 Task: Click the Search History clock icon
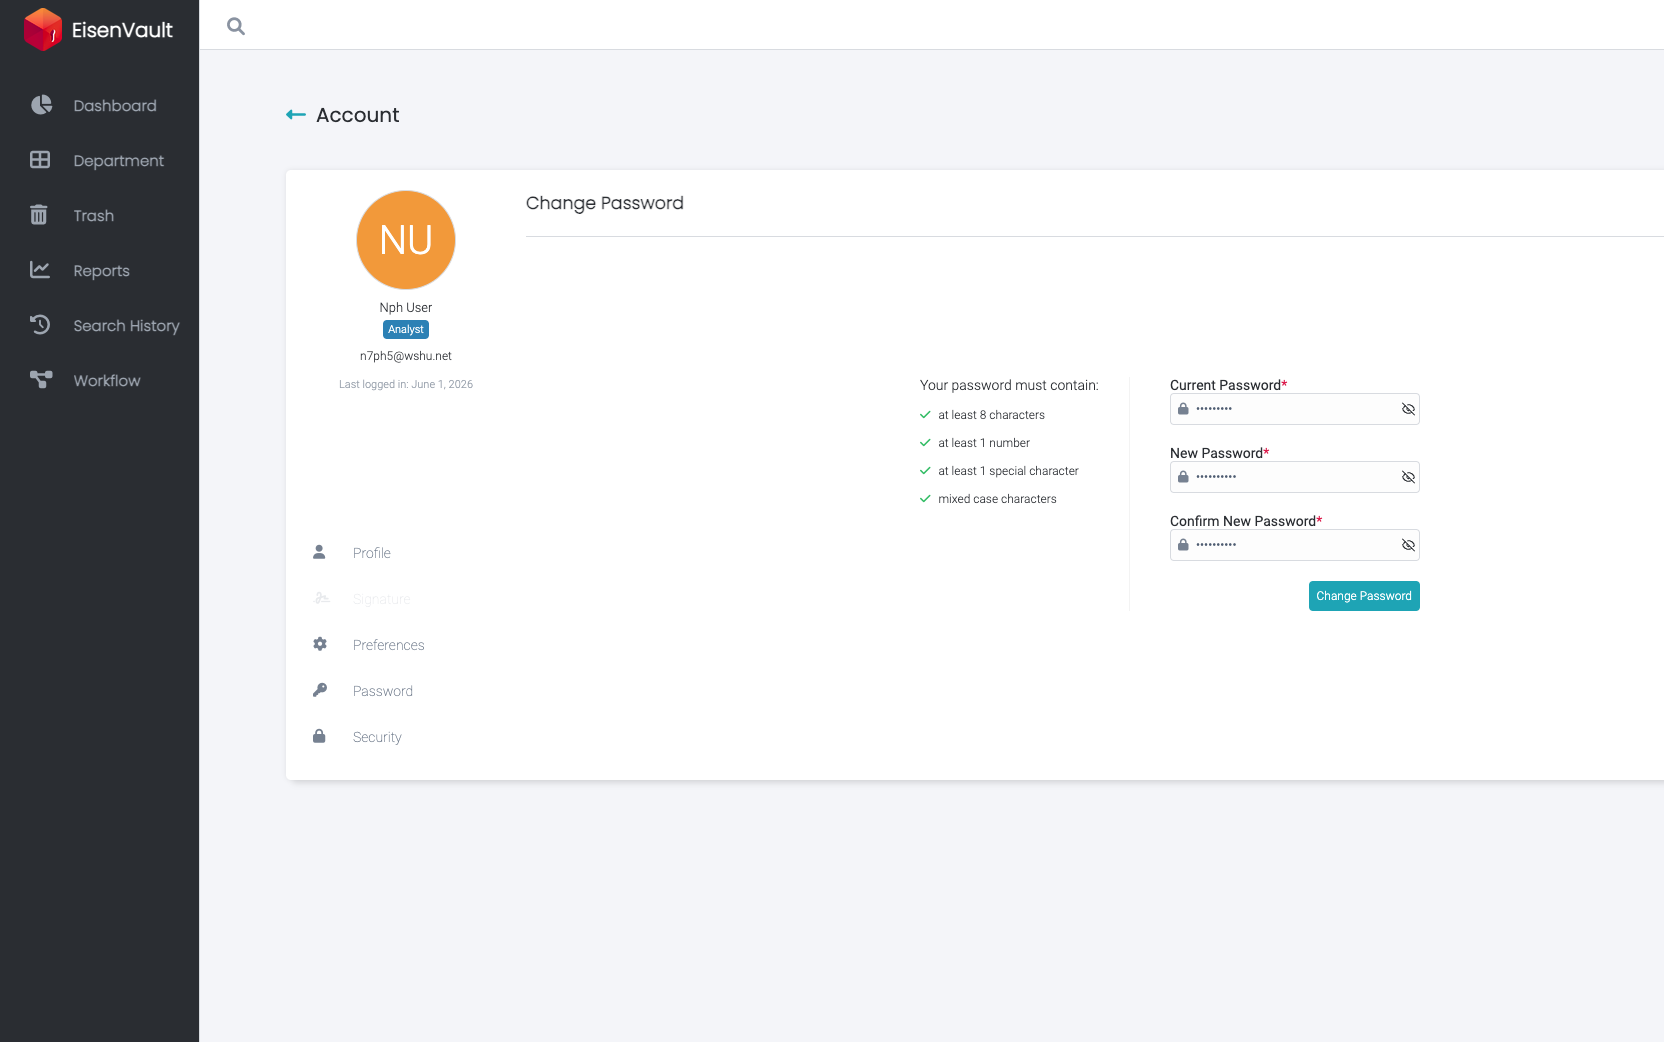[x=40, y=325]
